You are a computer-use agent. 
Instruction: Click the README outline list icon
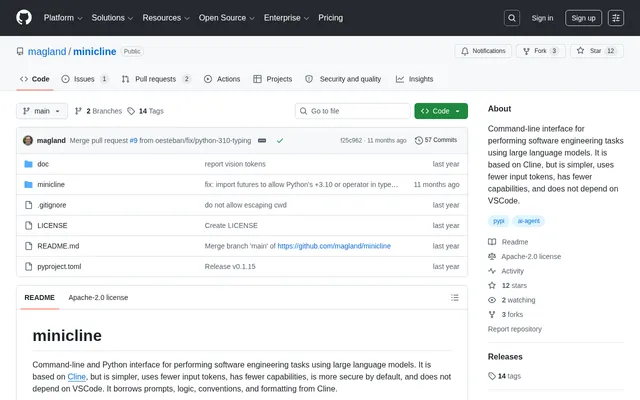[x=455, y=298]
